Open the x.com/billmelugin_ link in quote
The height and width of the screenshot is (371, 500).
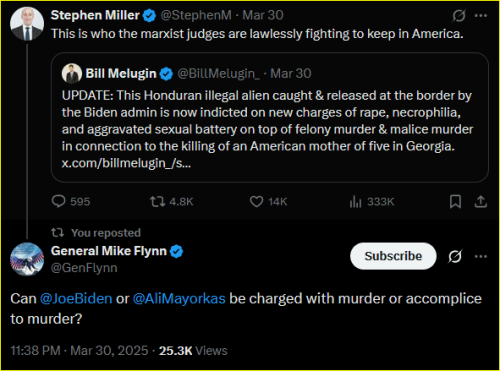[126, 163]
